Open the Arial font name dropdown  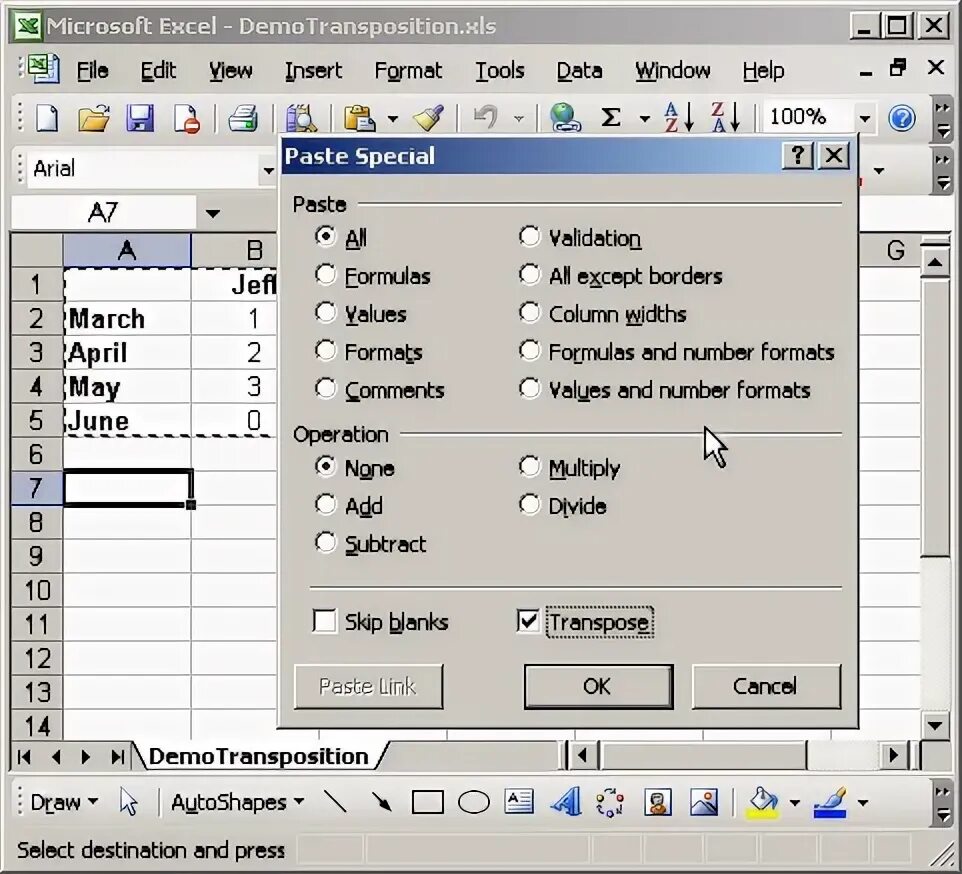(x=268, y=169)
